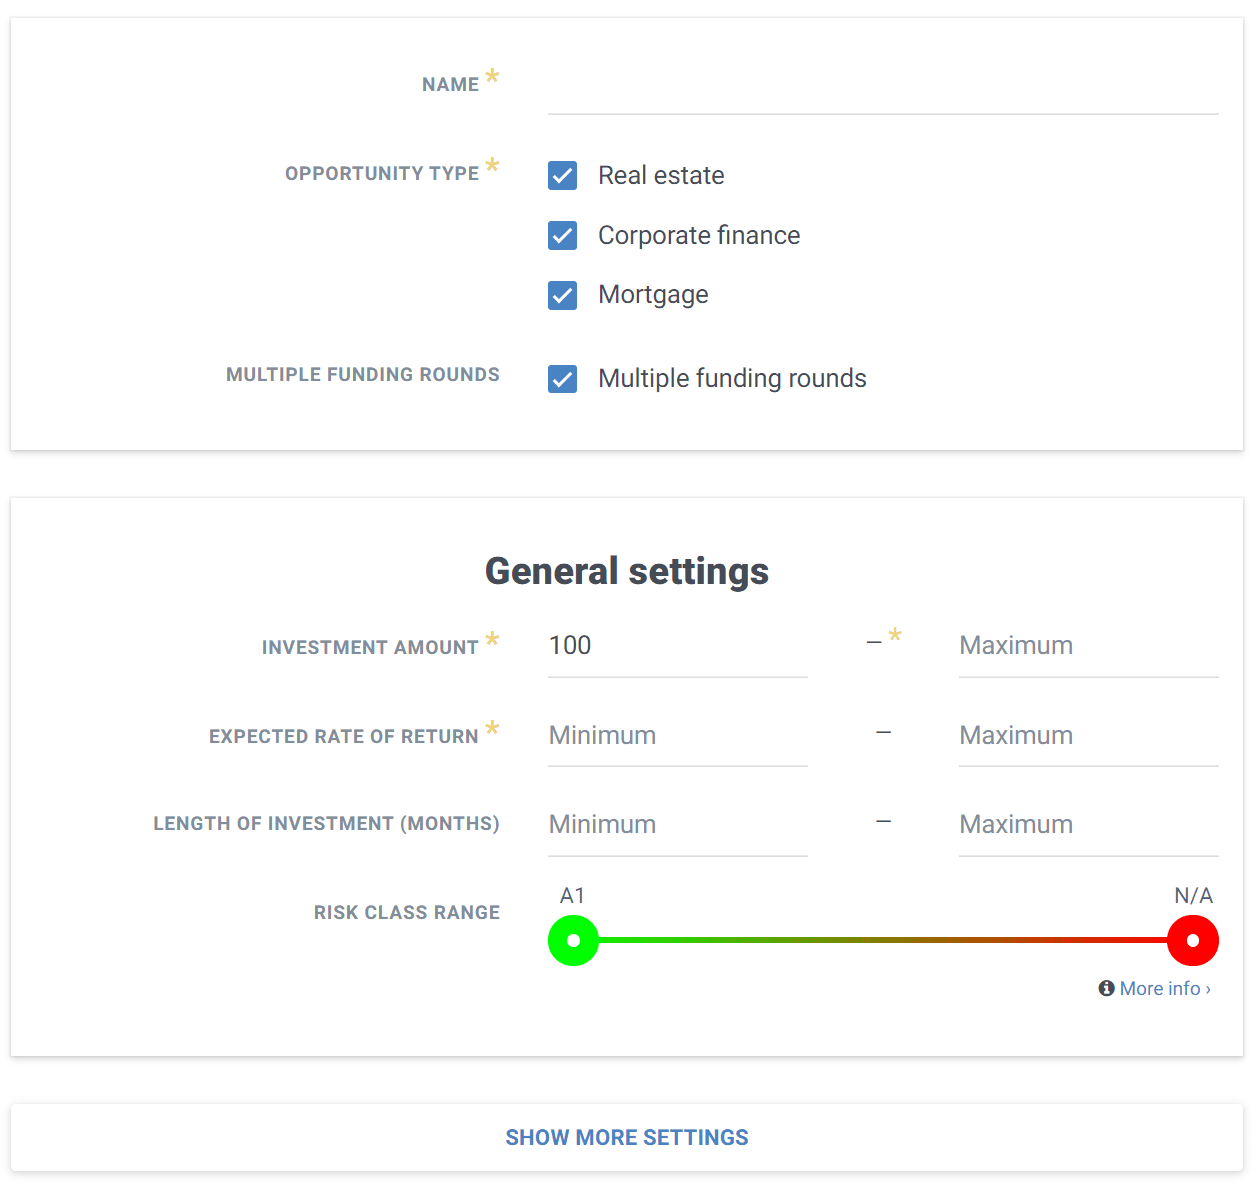Click the A1 label above the slider
The width and height of the screenshot is (1257, 1187).
coord(572,896)
